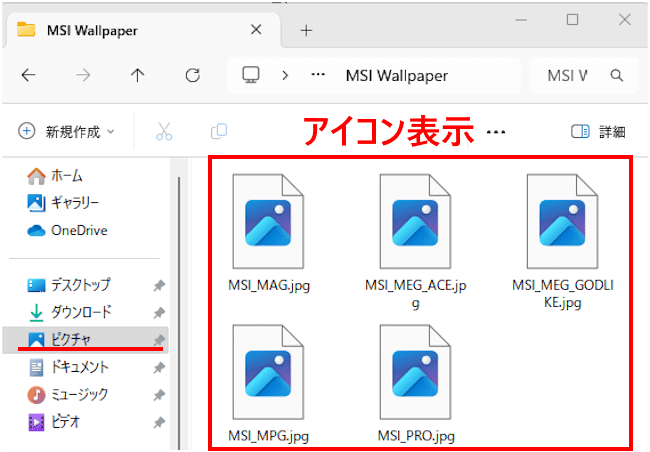Click the pin icon beside ダウンロード

pos(159,313)
